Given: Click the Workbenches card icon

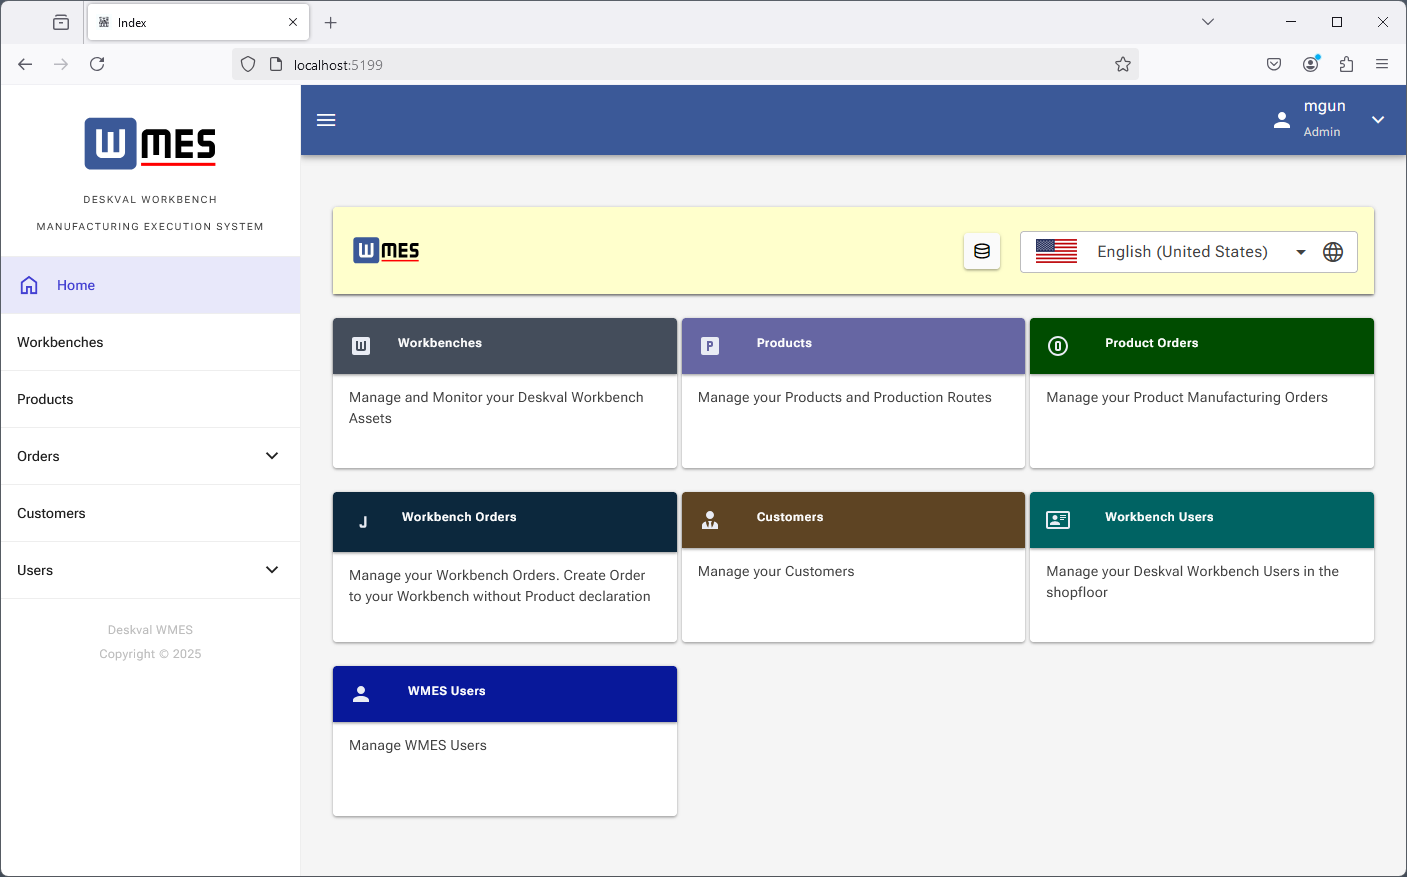Looking at the screenshot, I should (x=361, y=346).
